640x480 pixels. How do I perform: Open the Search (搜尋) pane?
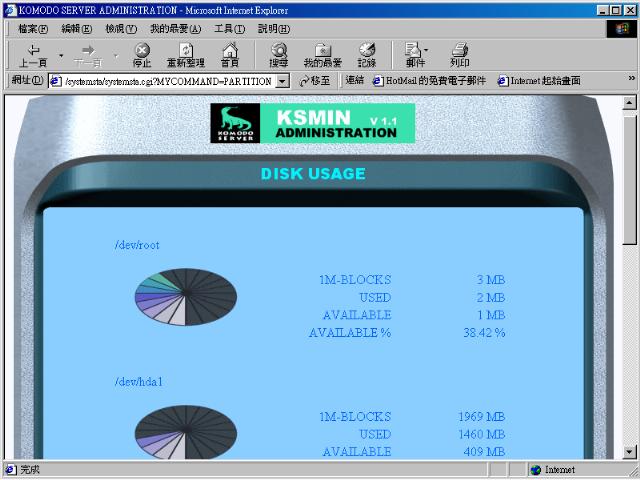click(278, 54)
